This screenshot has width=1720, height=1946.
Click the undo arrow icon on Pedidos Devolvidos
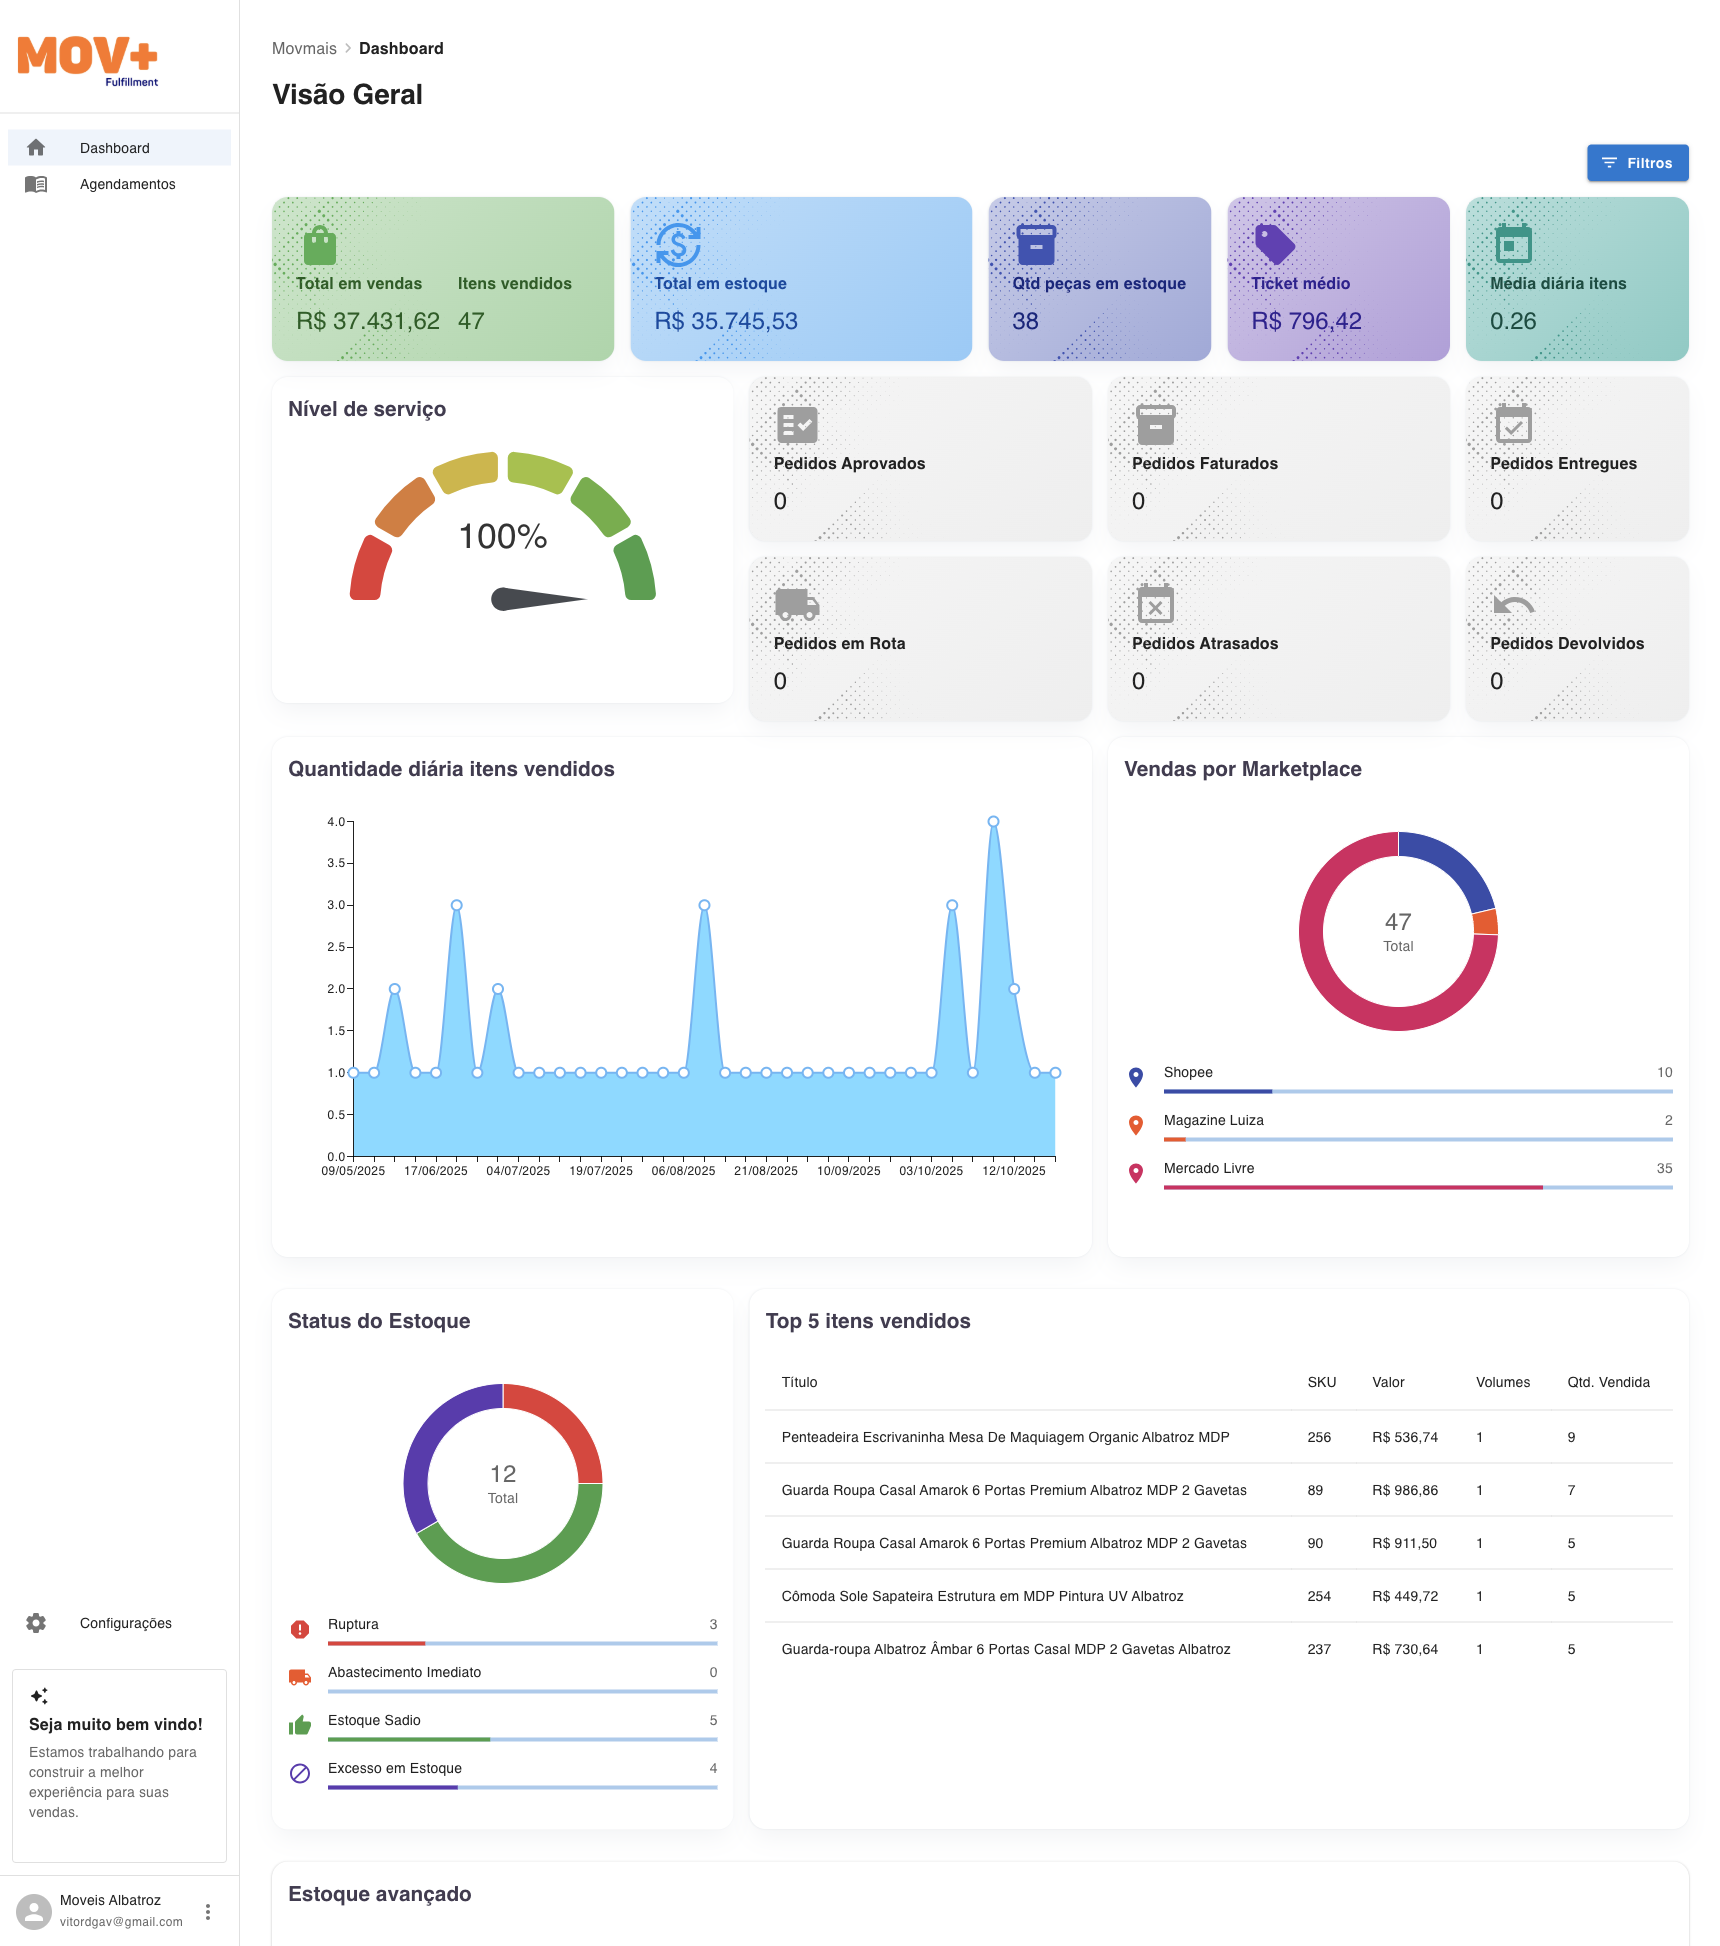pos(1513,604)
